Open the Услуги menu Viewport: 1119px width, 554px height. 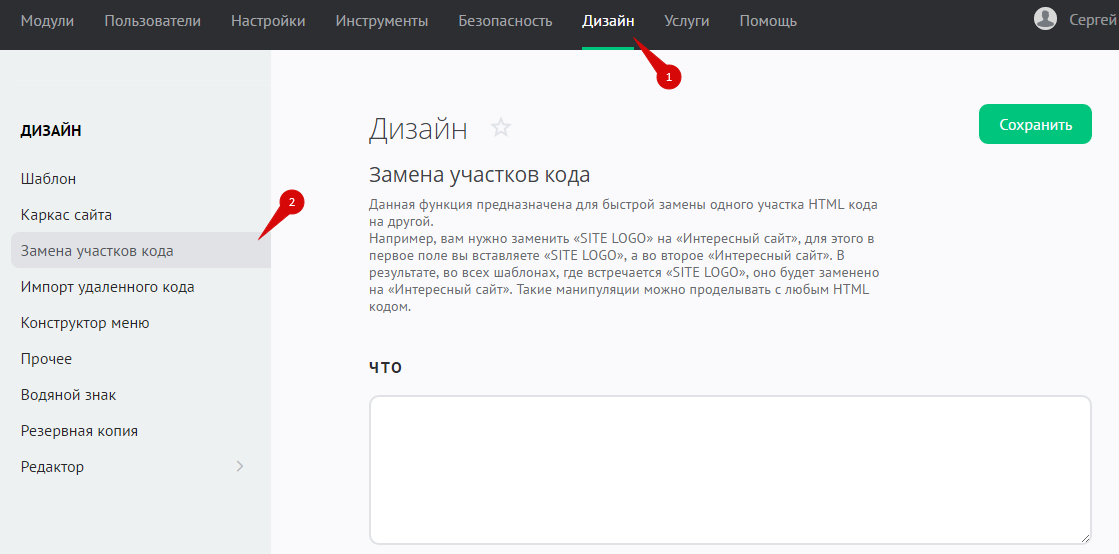pyautogui.click(x=686, y=21)
